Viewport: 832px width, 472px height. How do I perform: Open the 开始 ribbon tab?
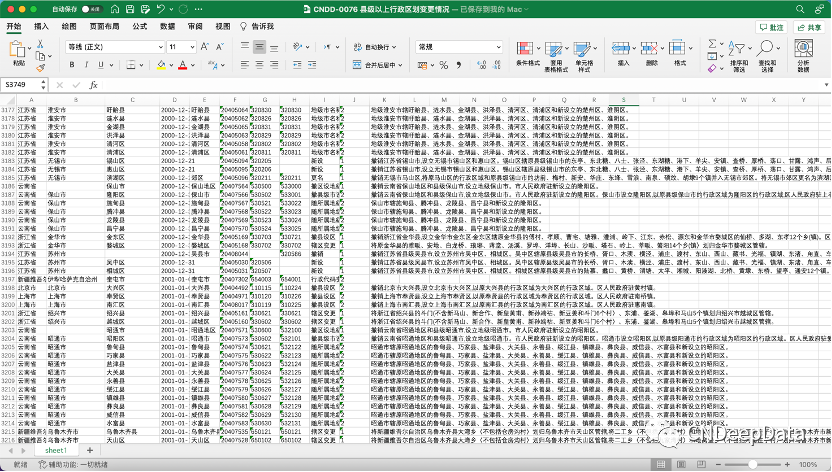14,27
